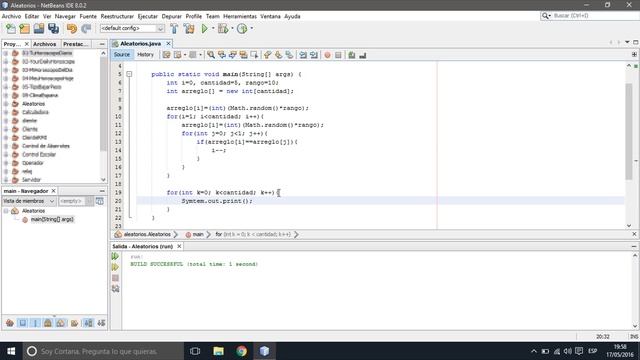Click Find Next Occurrence editor icon

click(x=233, y=55)
